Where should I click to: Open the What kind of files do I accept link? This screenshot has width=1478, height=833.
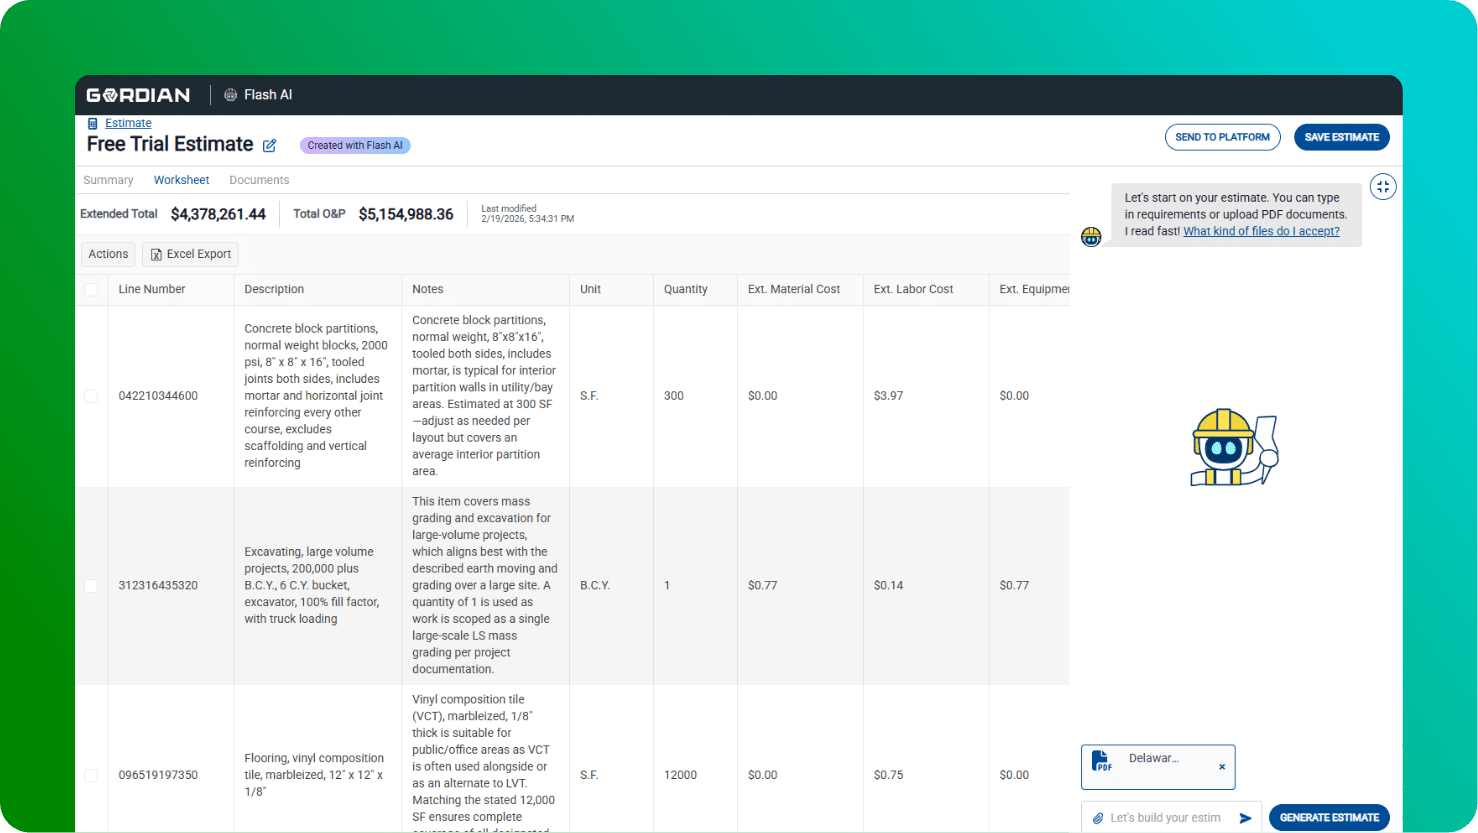1261,230
